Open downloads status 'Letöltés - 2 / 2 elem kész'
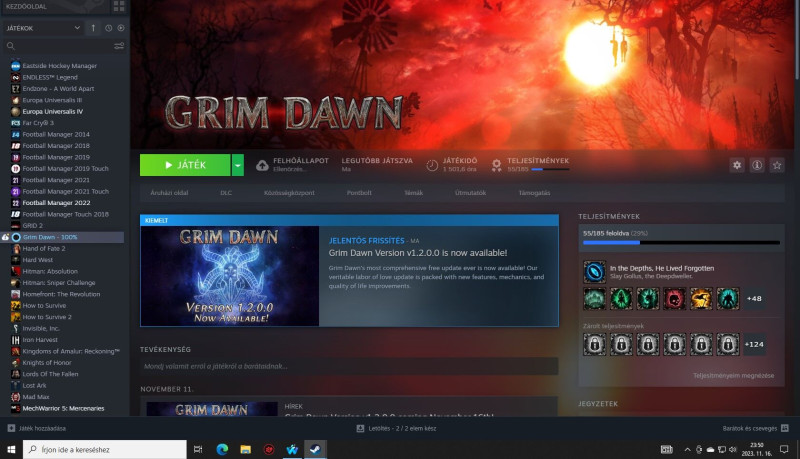The height and width of the screenshot is (459, 800). coord(396,428)
